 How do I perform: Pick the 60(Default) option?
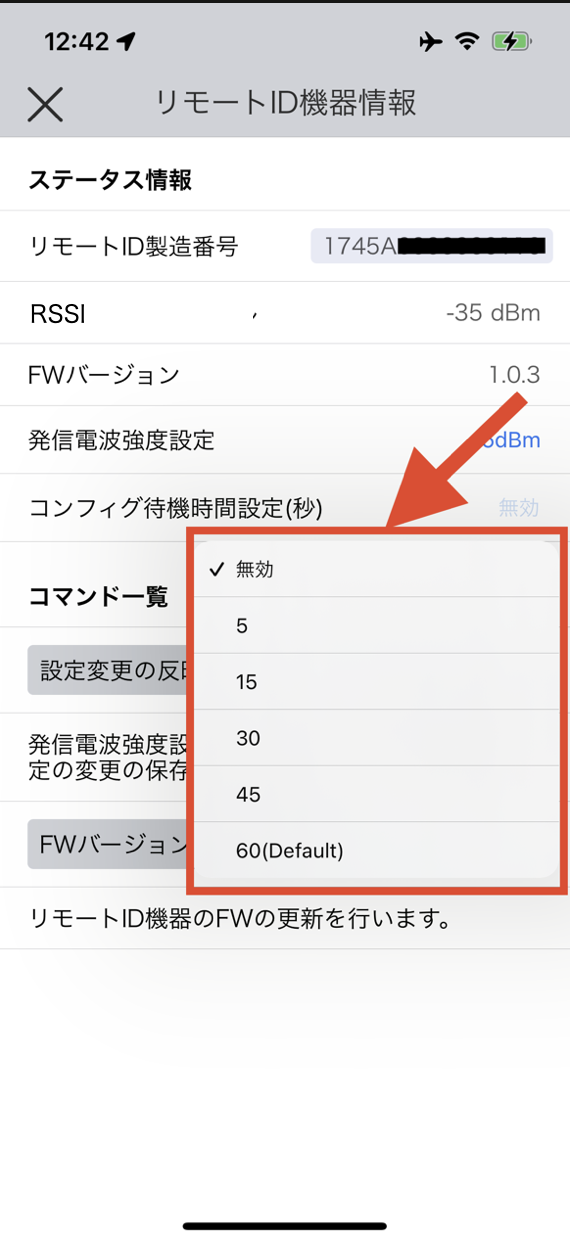375,851
